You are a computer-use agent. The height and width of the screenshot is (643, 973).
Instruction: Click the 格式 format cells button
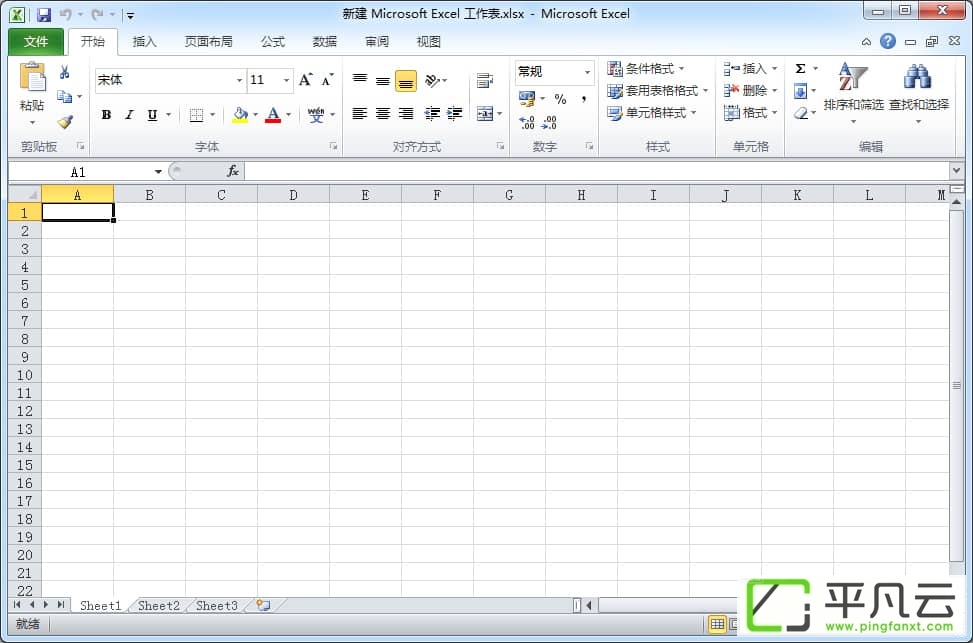tap(750, 113)
